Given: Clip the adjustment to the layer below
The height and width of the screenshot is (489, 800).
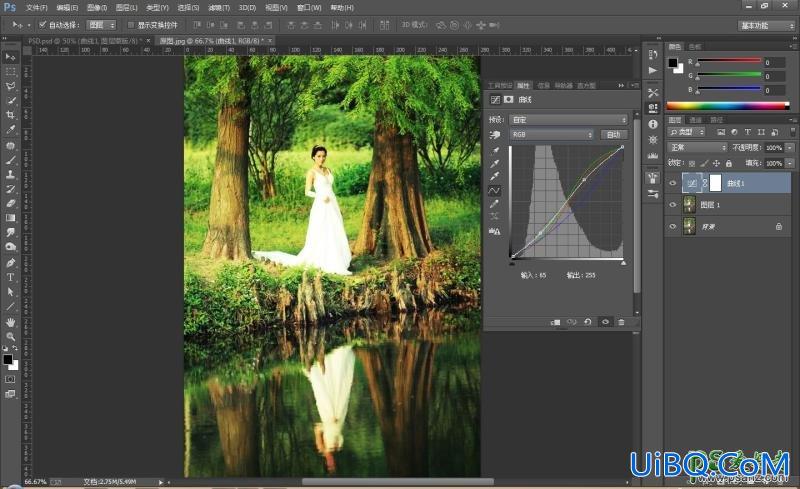Looking at the screenshot, I should pyautogui.click(x=556, y=322).
